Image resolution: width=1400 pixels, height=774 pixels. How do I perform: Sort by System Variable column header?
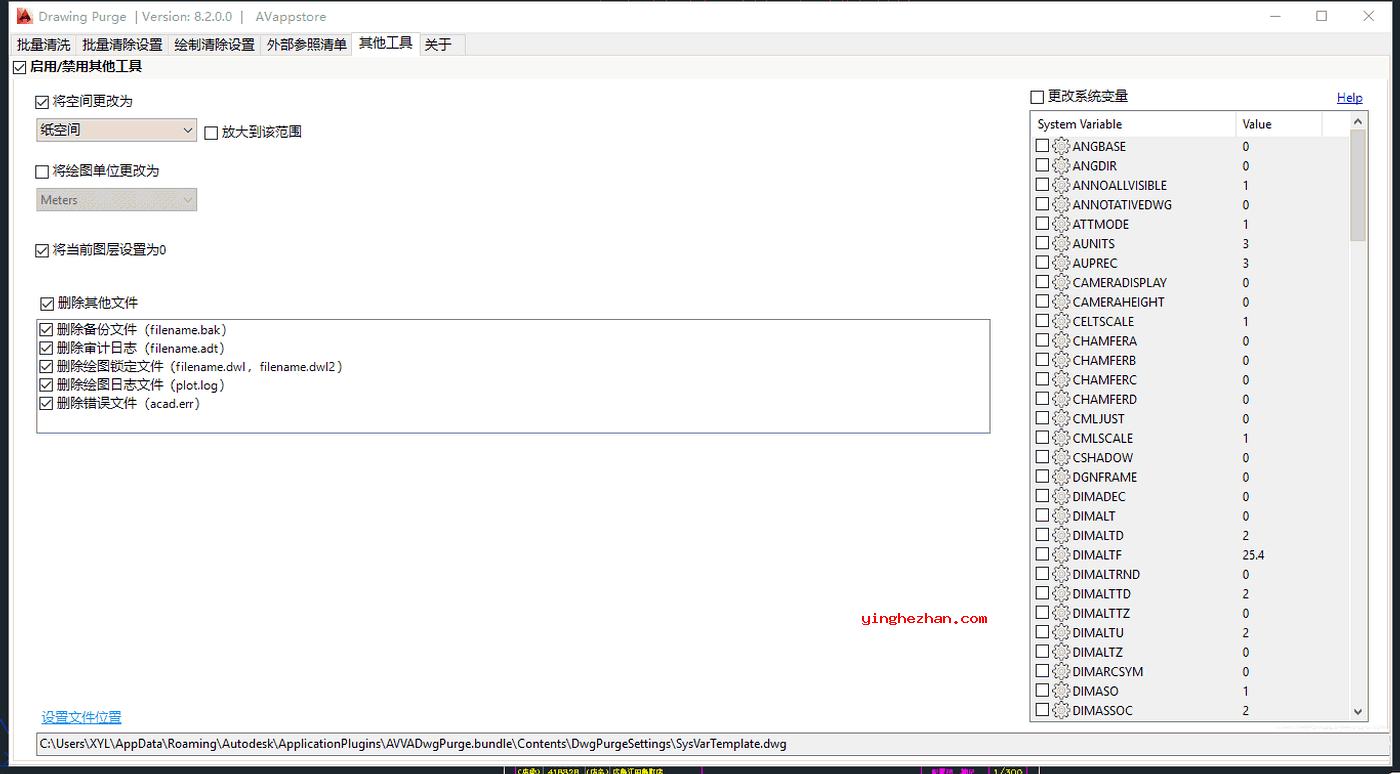(x=1133, y=124)
